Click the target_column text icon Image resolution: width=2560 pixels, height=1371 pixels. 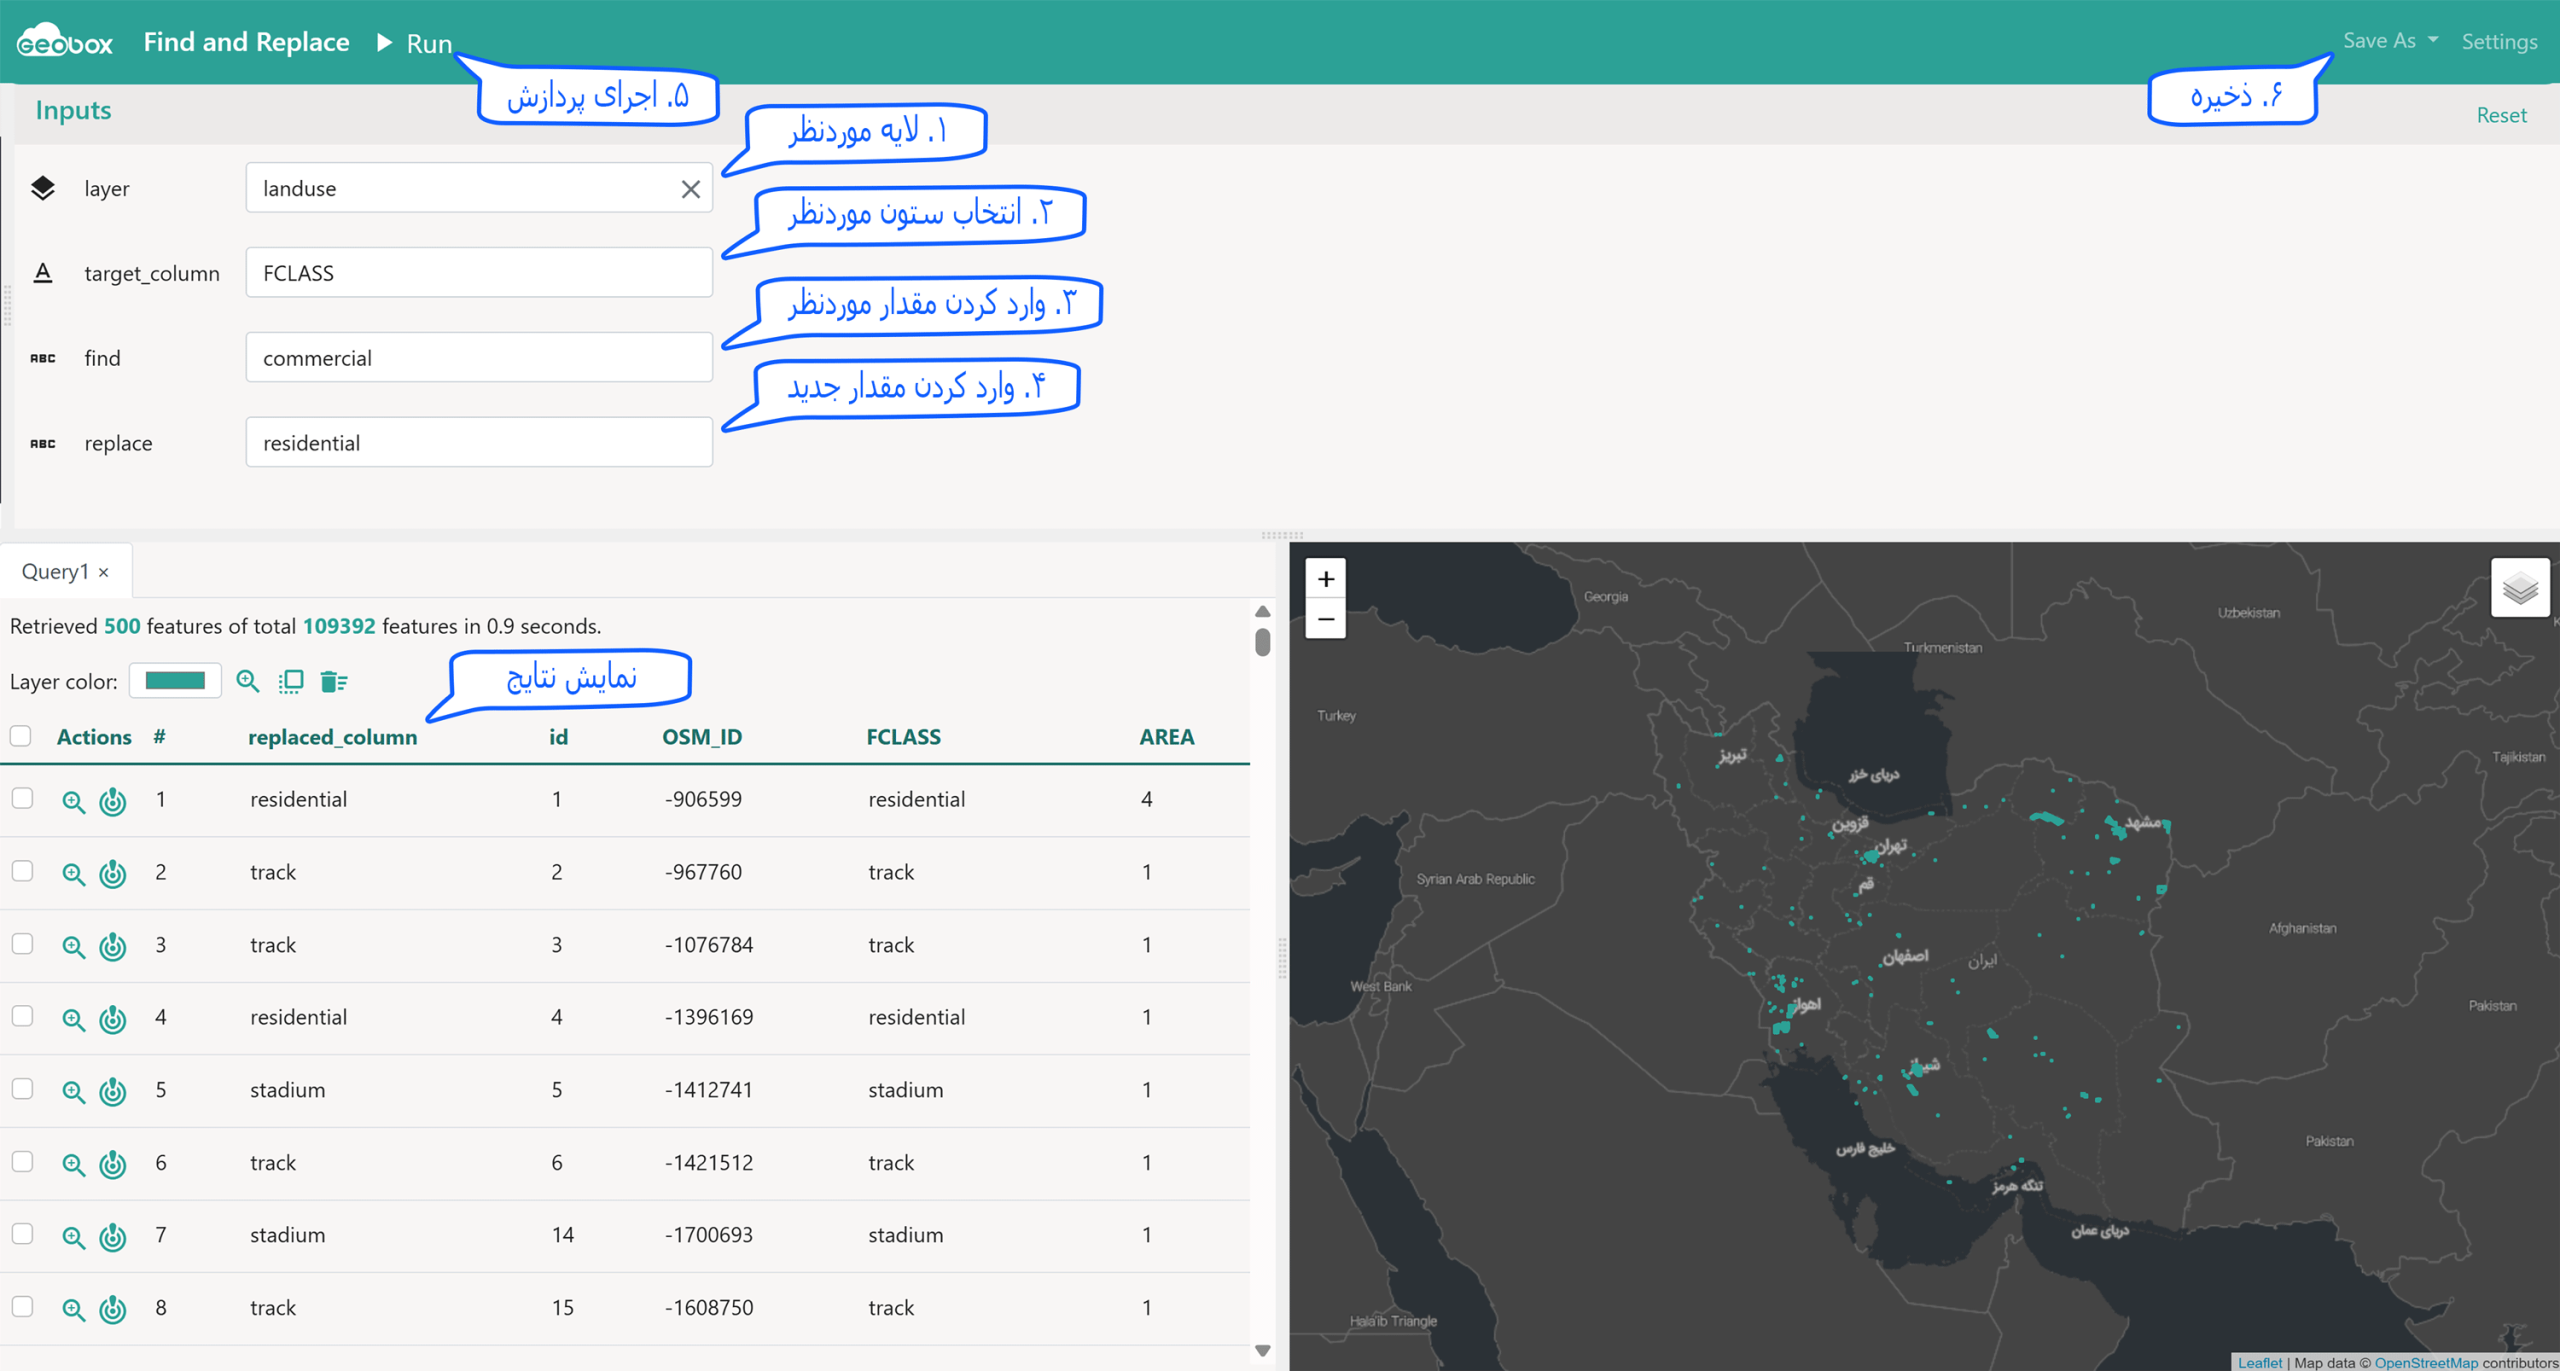pos(43,273)
